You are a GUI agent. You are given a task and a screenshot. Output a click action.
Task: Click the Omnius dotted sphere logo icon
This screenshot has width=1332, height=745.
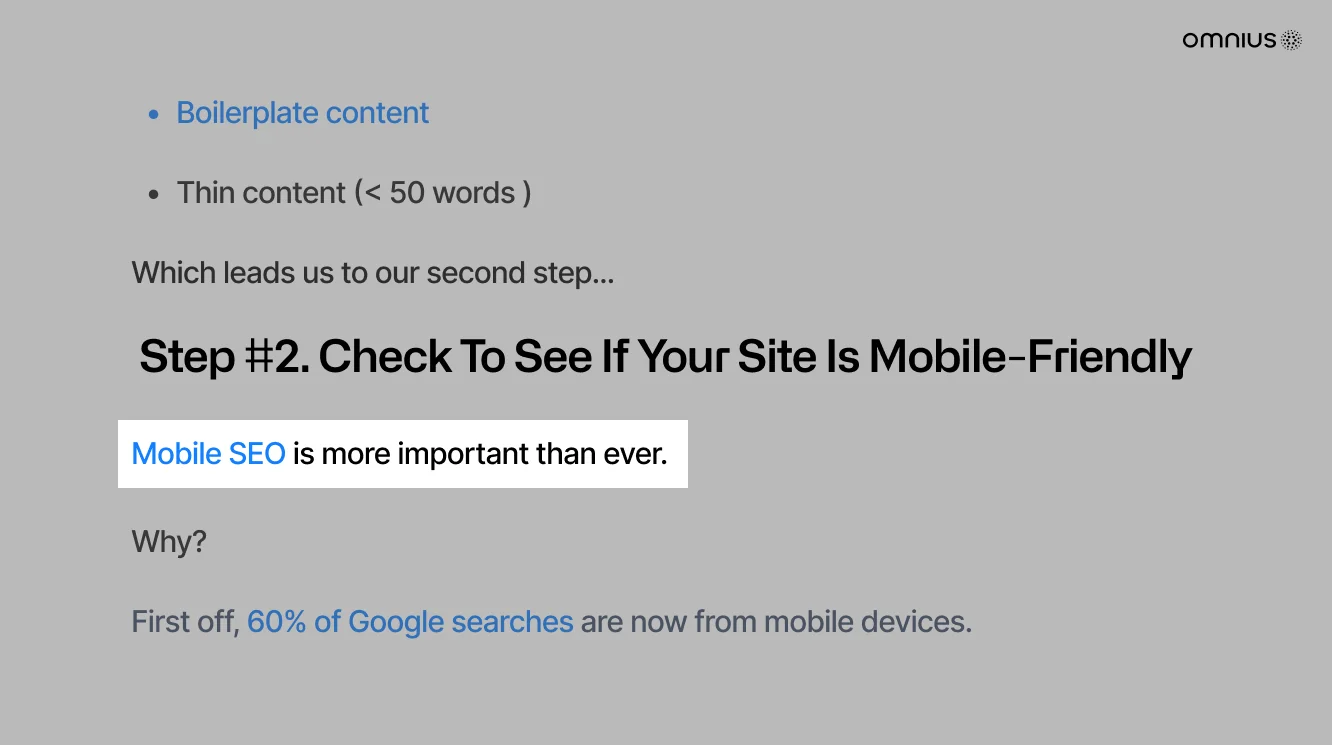1292,40
